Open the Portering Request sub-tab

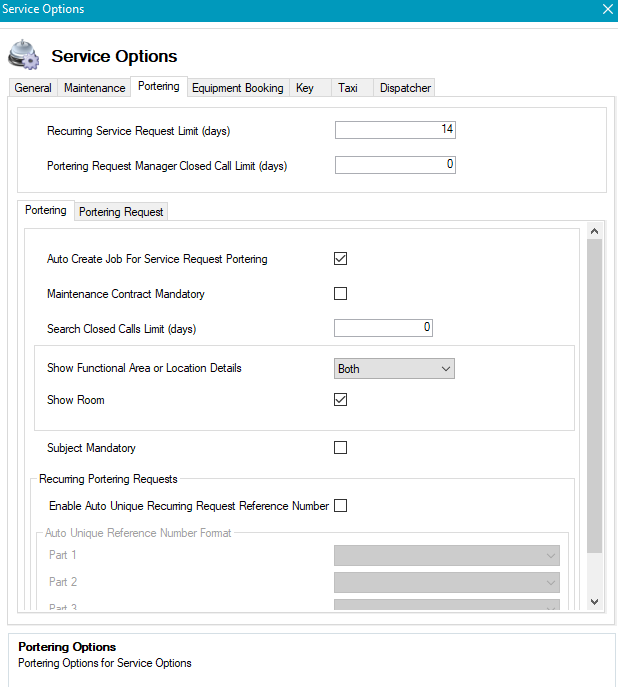click(x=121, y=212)
